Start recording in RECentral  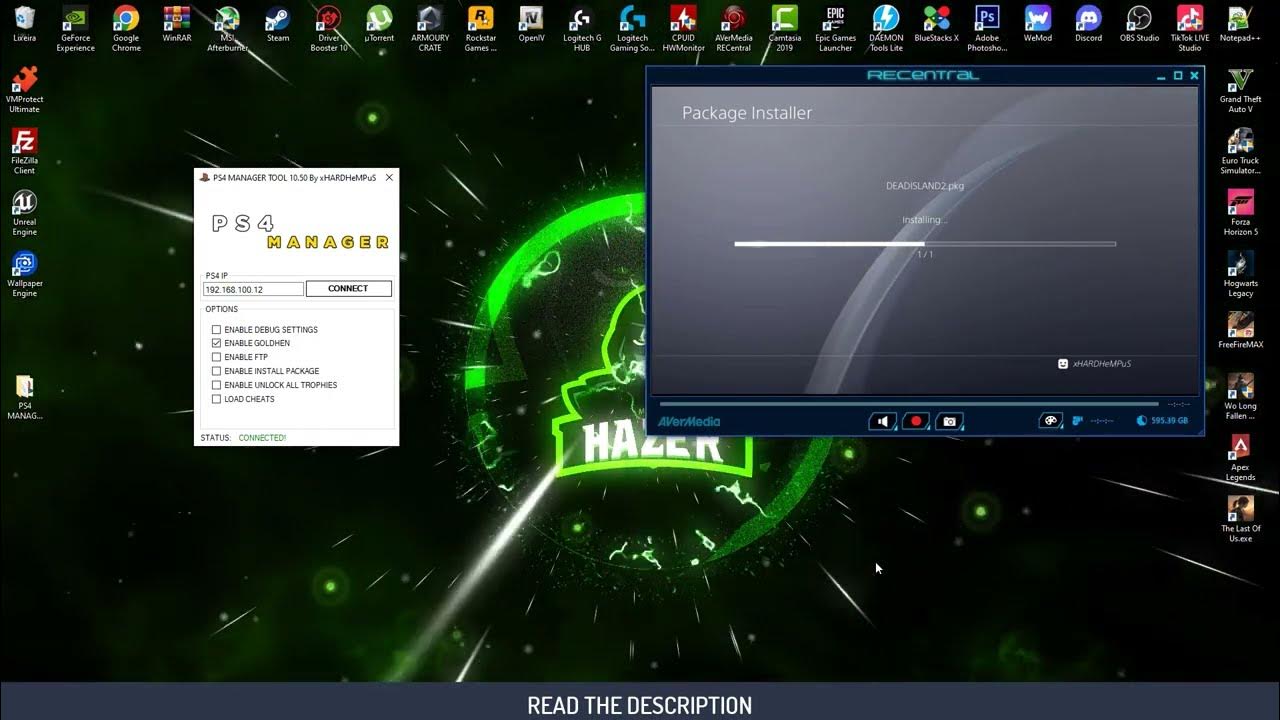[916, 421]
